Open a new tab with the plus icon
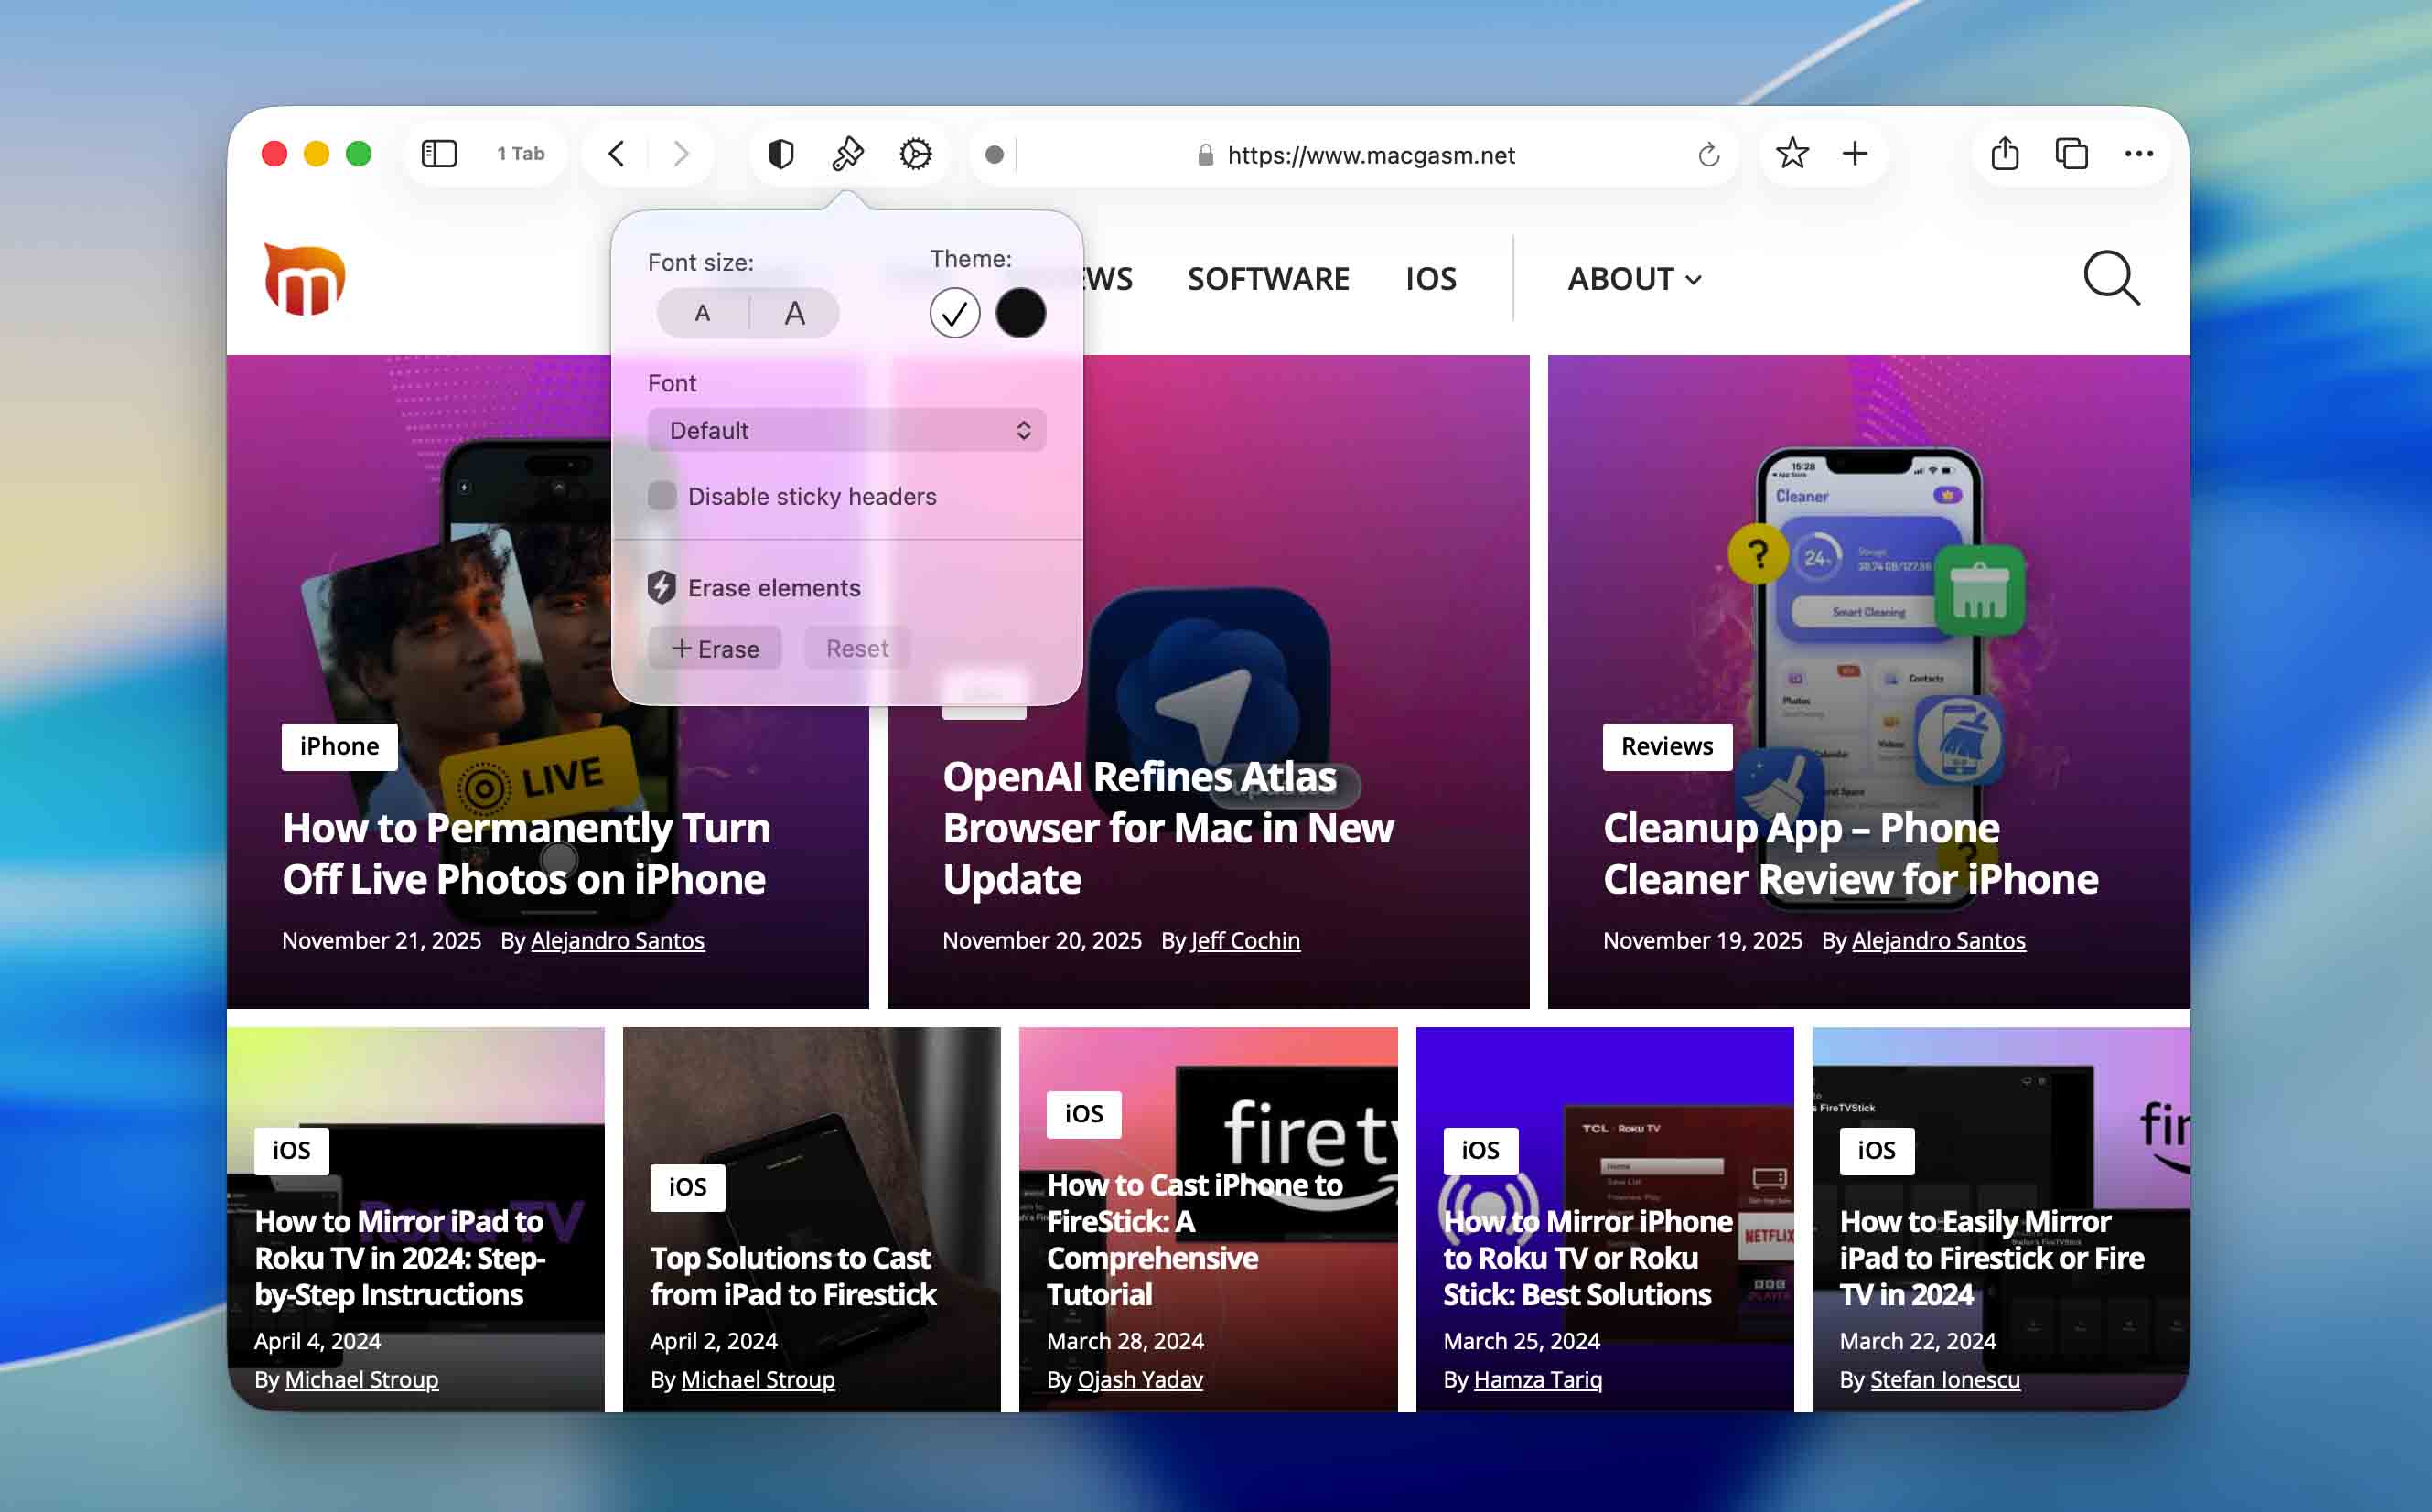The width and height of the screenshot is (2432, 1512). click(1854, 153)
